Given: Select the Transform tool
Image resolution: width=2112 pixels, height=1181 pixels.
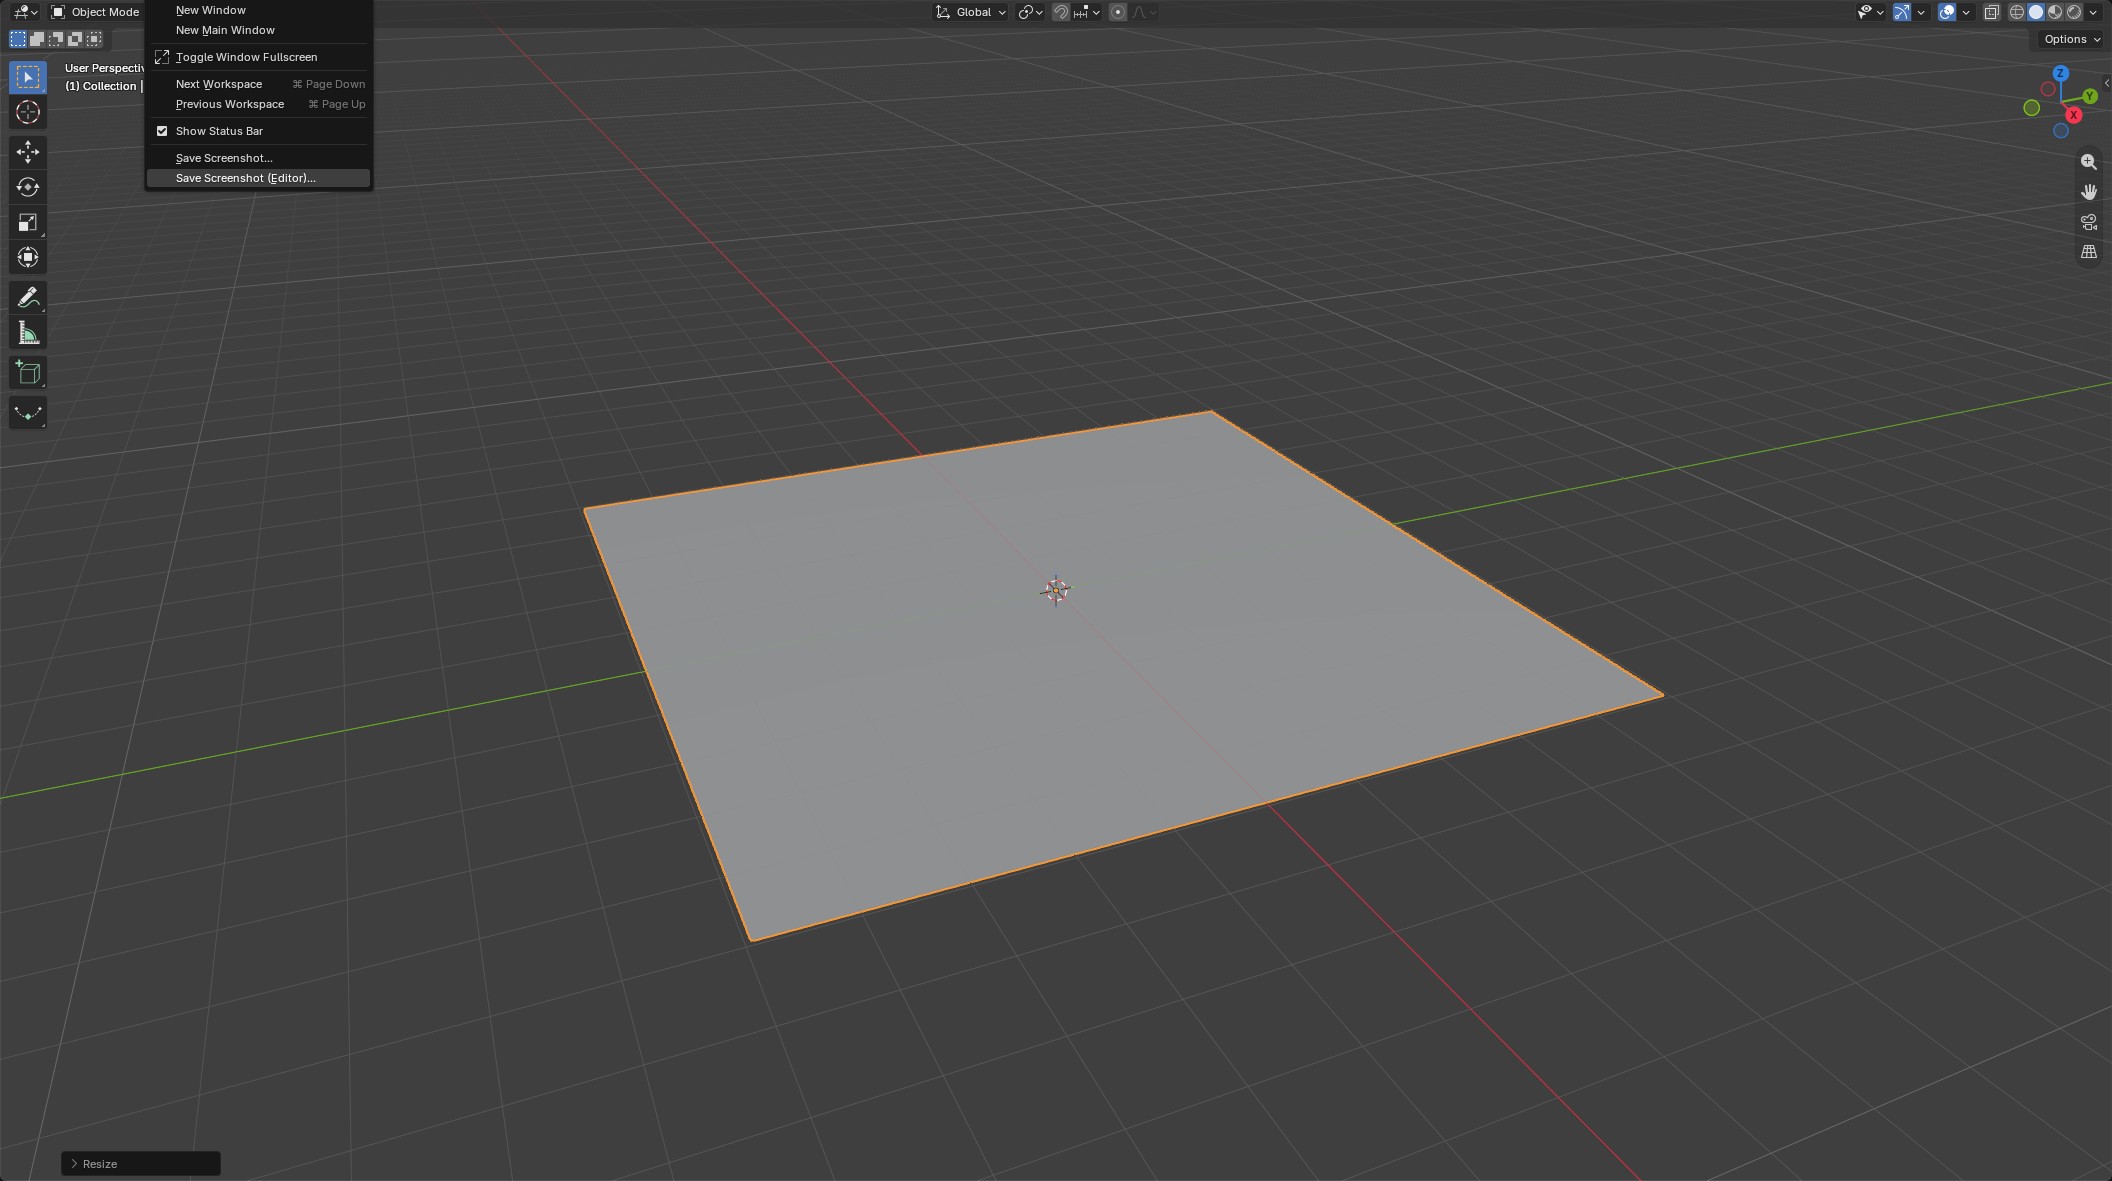Looking at the screenshot, I should click(x=28, y=257).
